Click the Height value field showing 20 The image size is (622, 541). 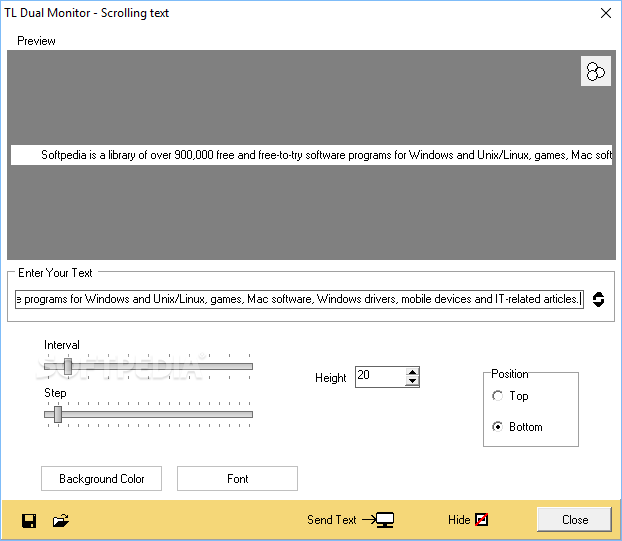(x=381, y=377)
